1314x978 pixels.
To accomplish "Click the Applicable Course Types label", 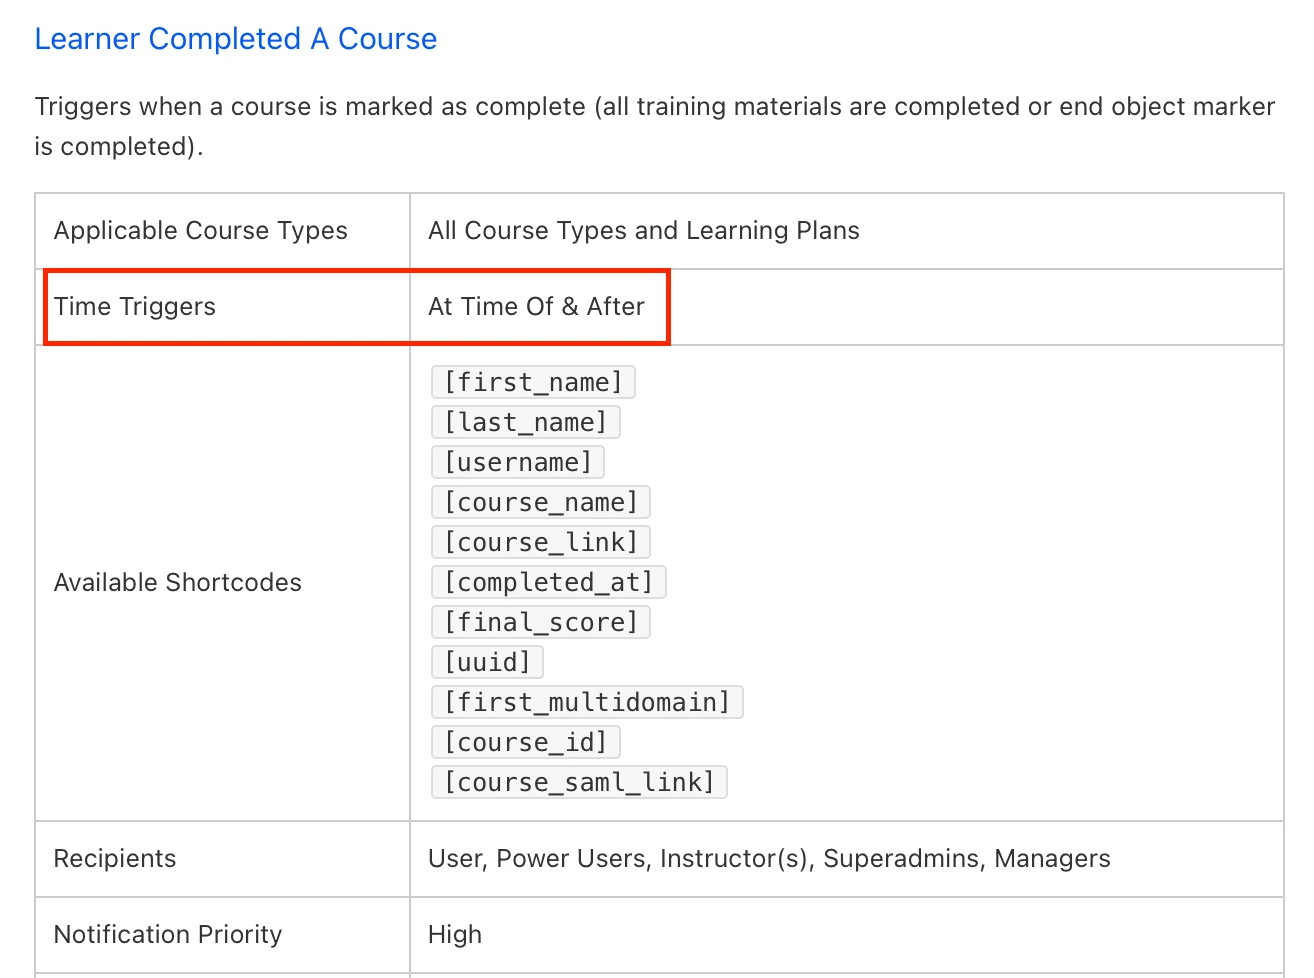I will (200, 231).
